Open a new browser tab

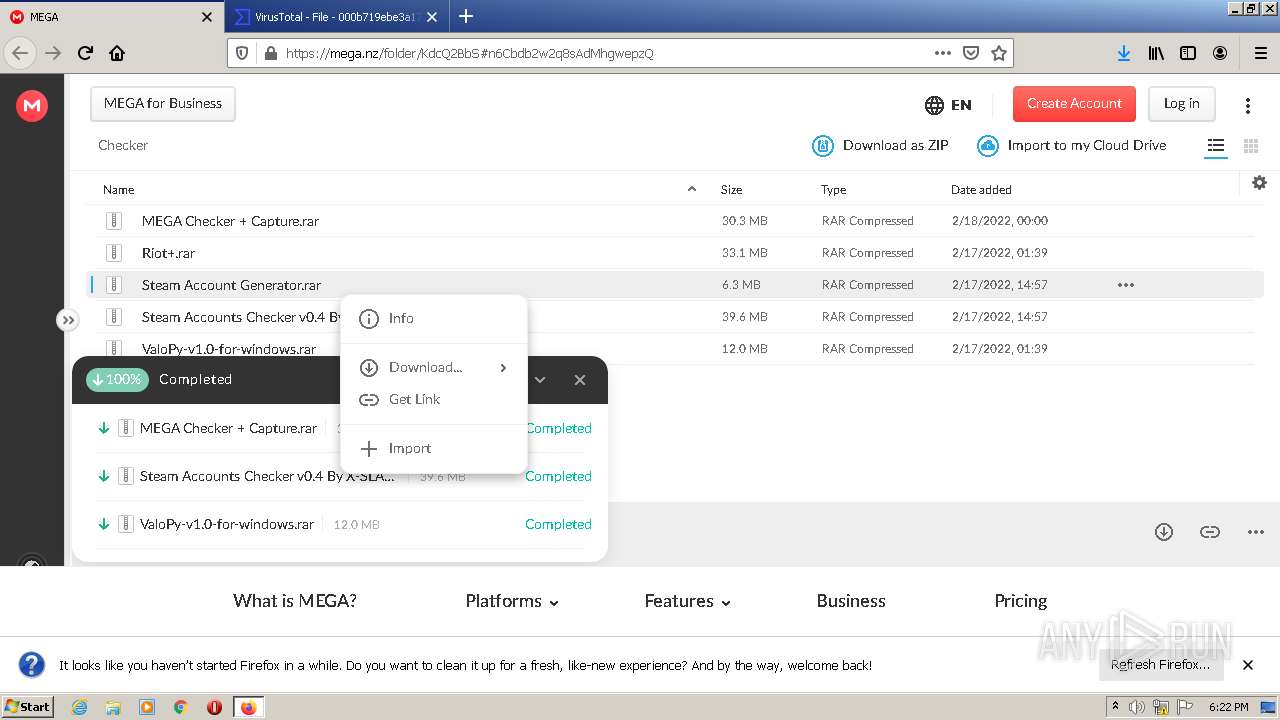(x=466, y=16)
